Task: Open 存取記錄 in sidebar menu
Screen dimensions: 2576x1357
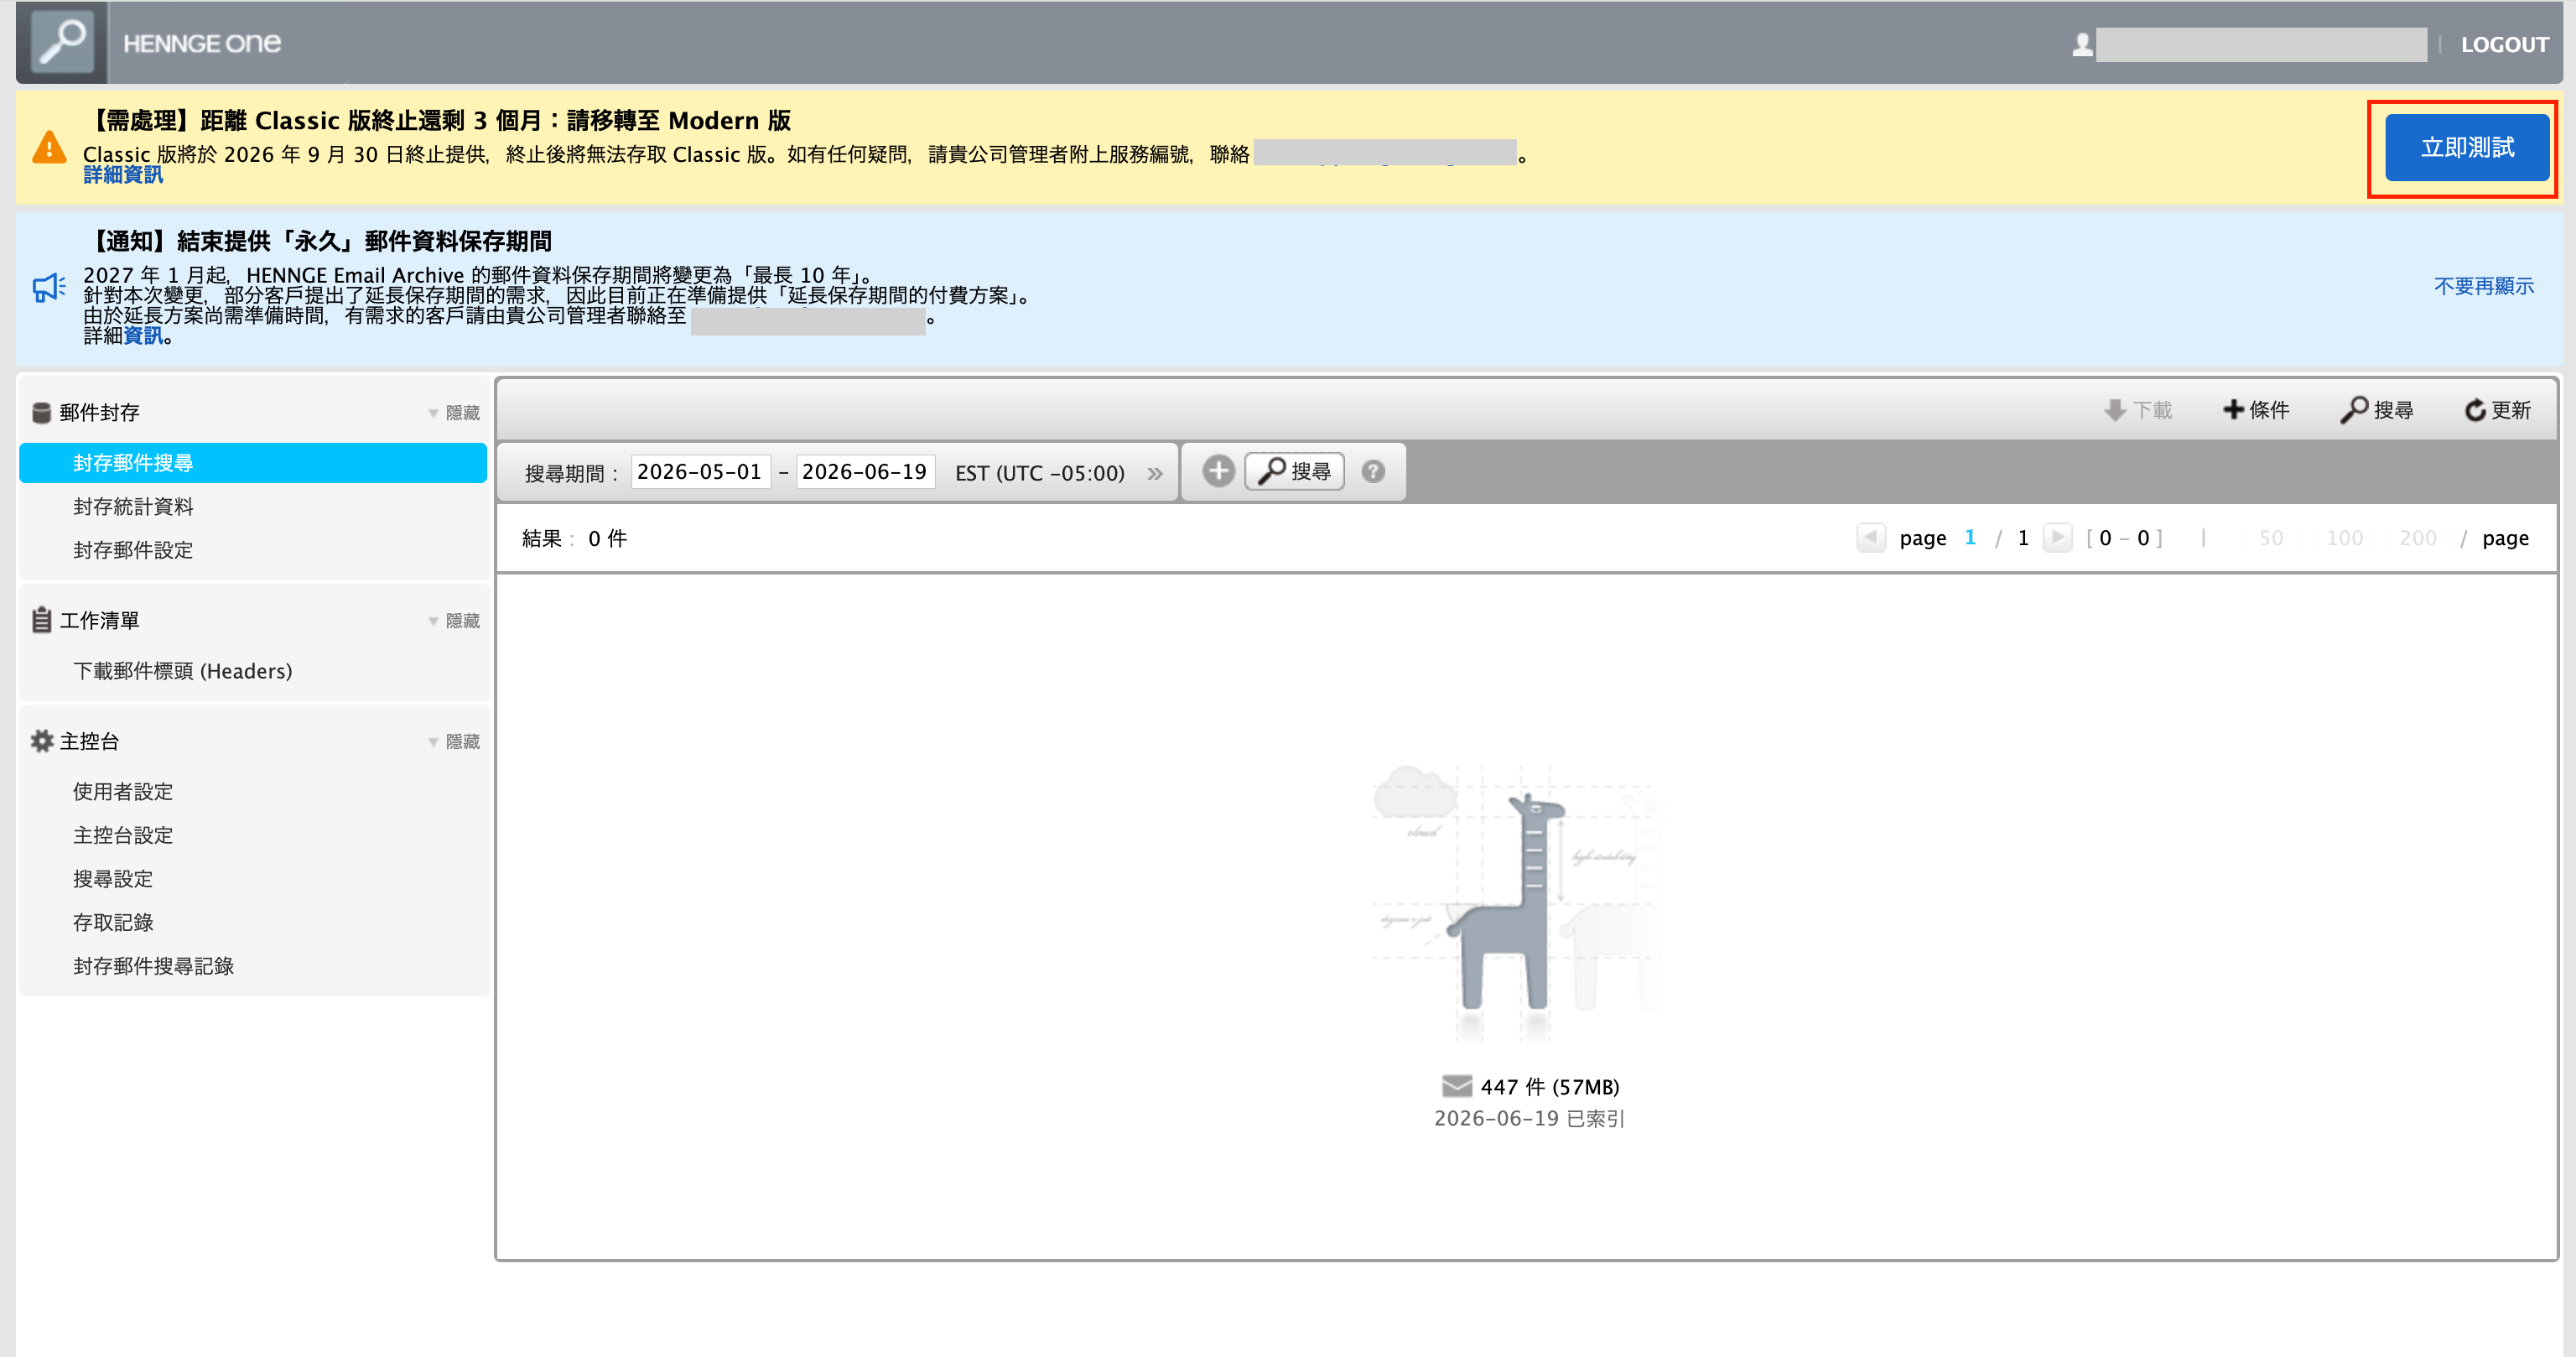Action: tap(113, 922)
